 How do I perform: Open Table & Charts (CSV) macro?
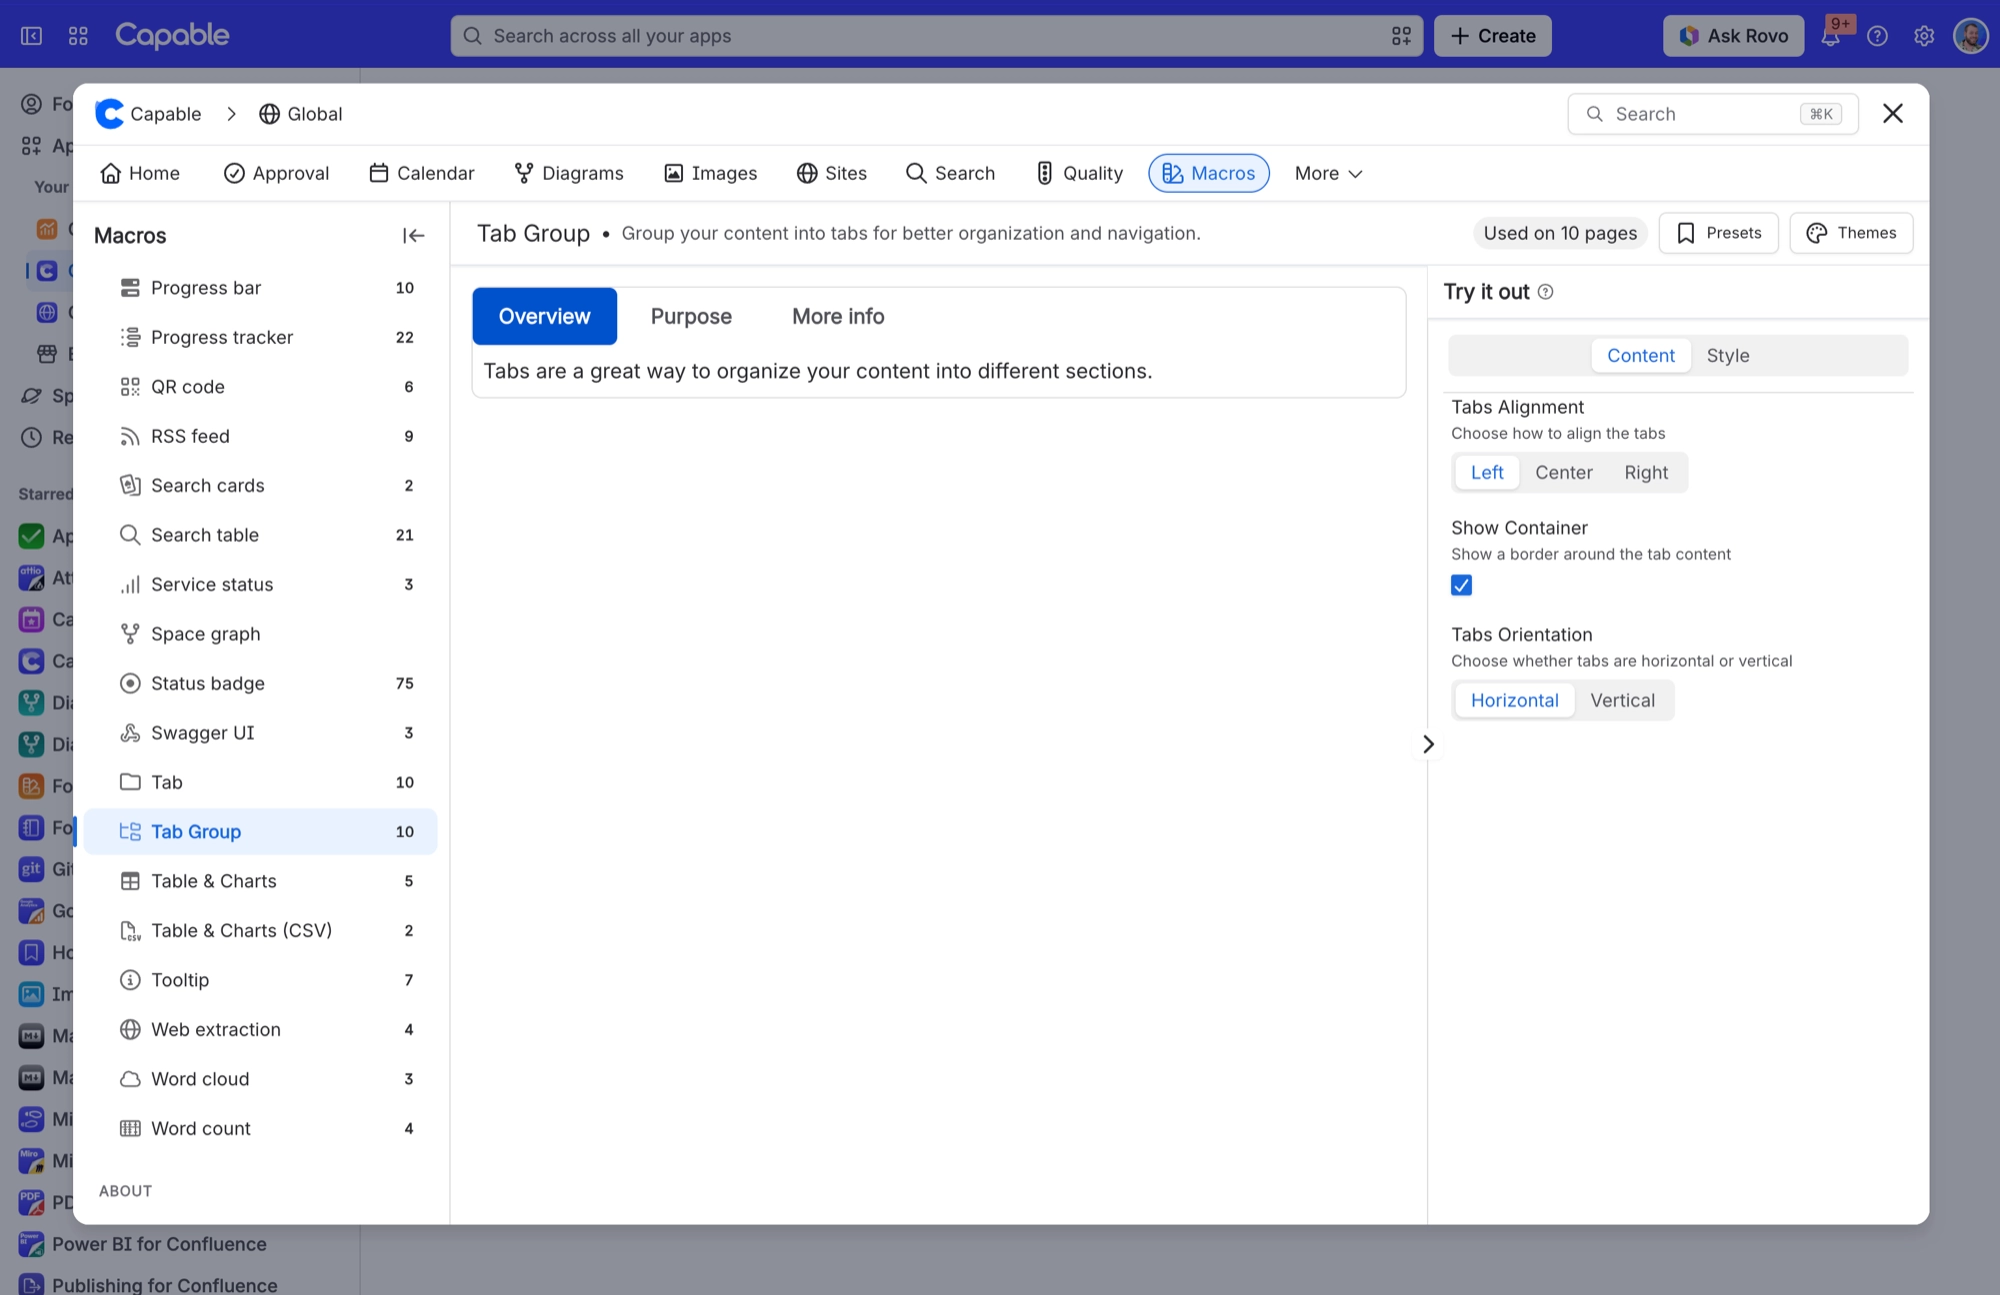pyautogui.click(x=261, y=931)
